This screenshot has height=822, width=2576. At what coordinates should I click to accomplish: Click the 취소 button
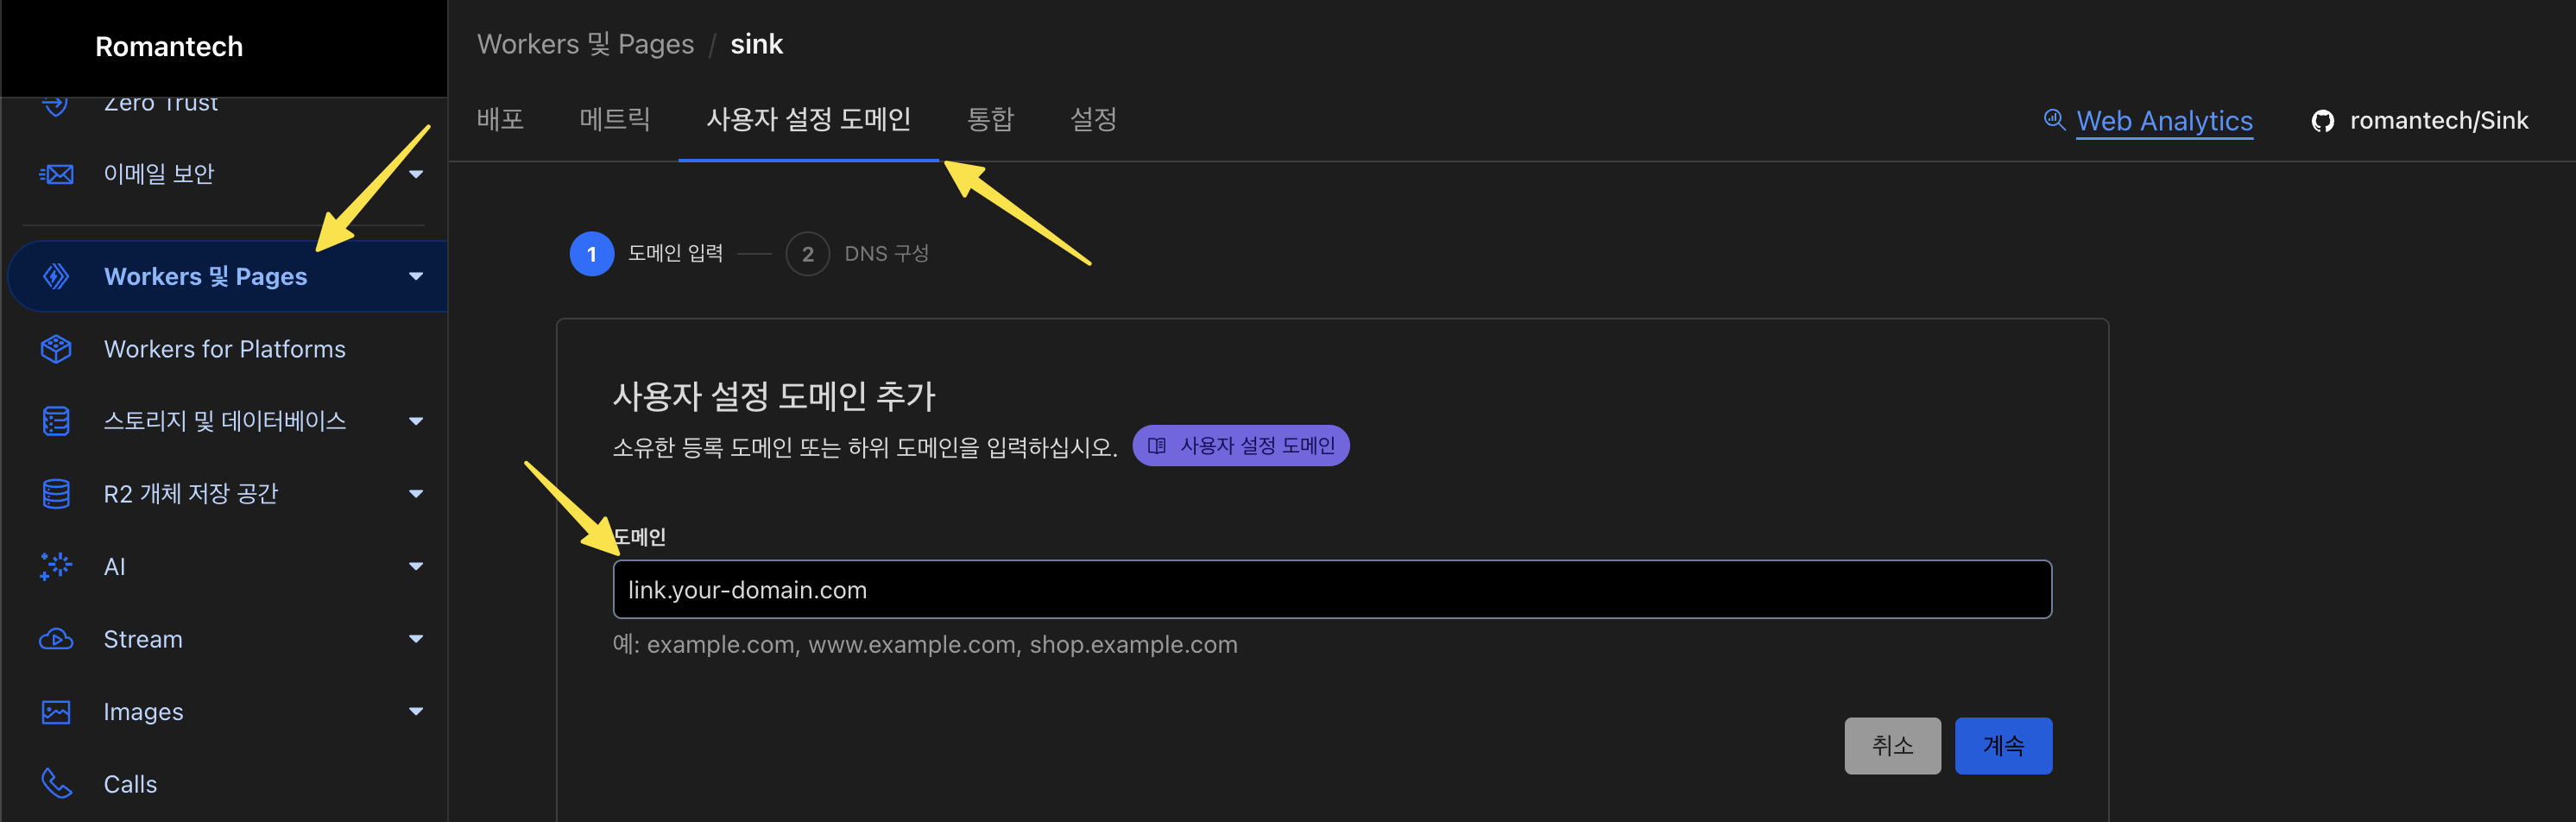point(1892,746)
